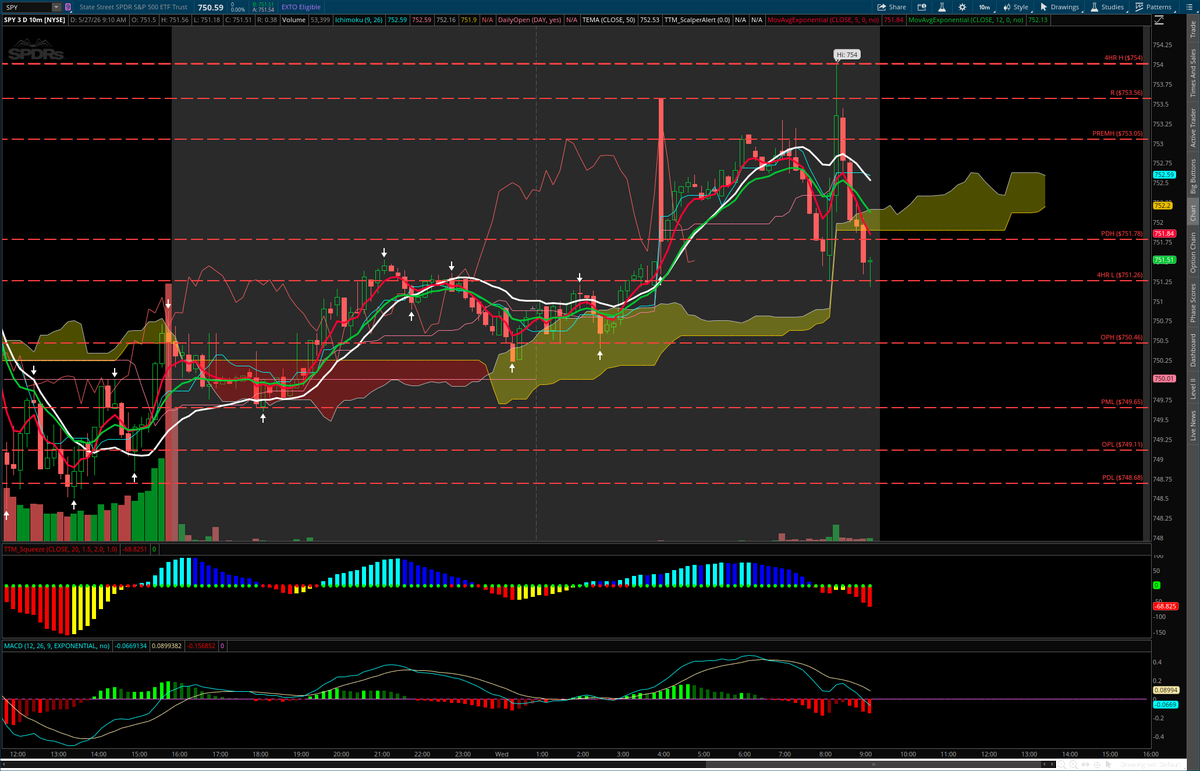Click the Wed date marker on time axis
Image resolution: width=1200 pixels, height=771 pixels.
(x=502, y=752)
